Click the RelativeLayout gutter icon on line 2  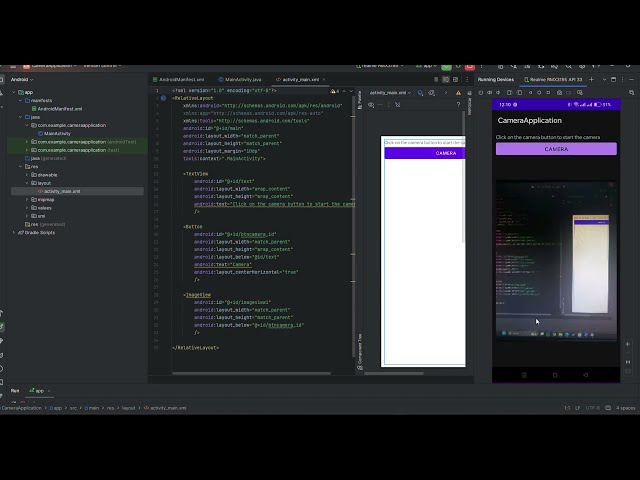pos(163,98)
